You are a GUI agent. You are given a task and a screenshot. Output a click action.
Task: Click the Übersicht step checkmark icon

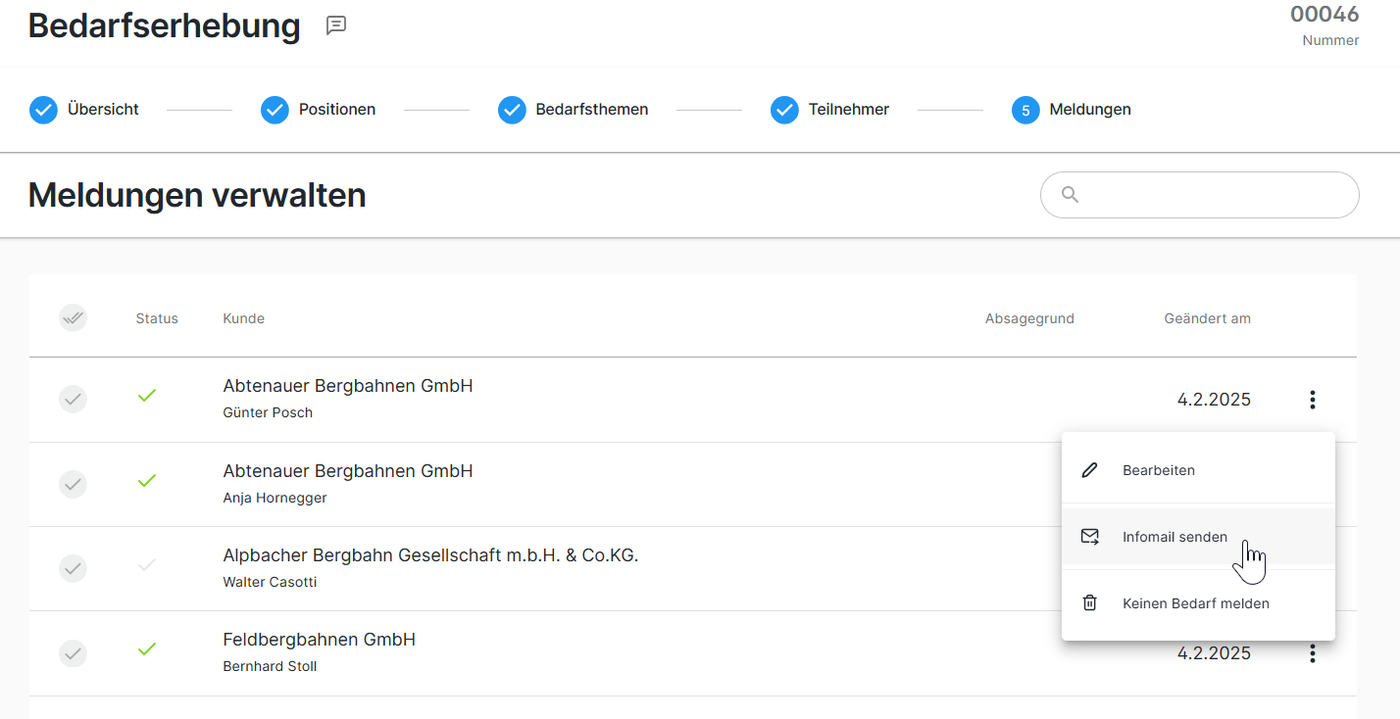(43, 110)
